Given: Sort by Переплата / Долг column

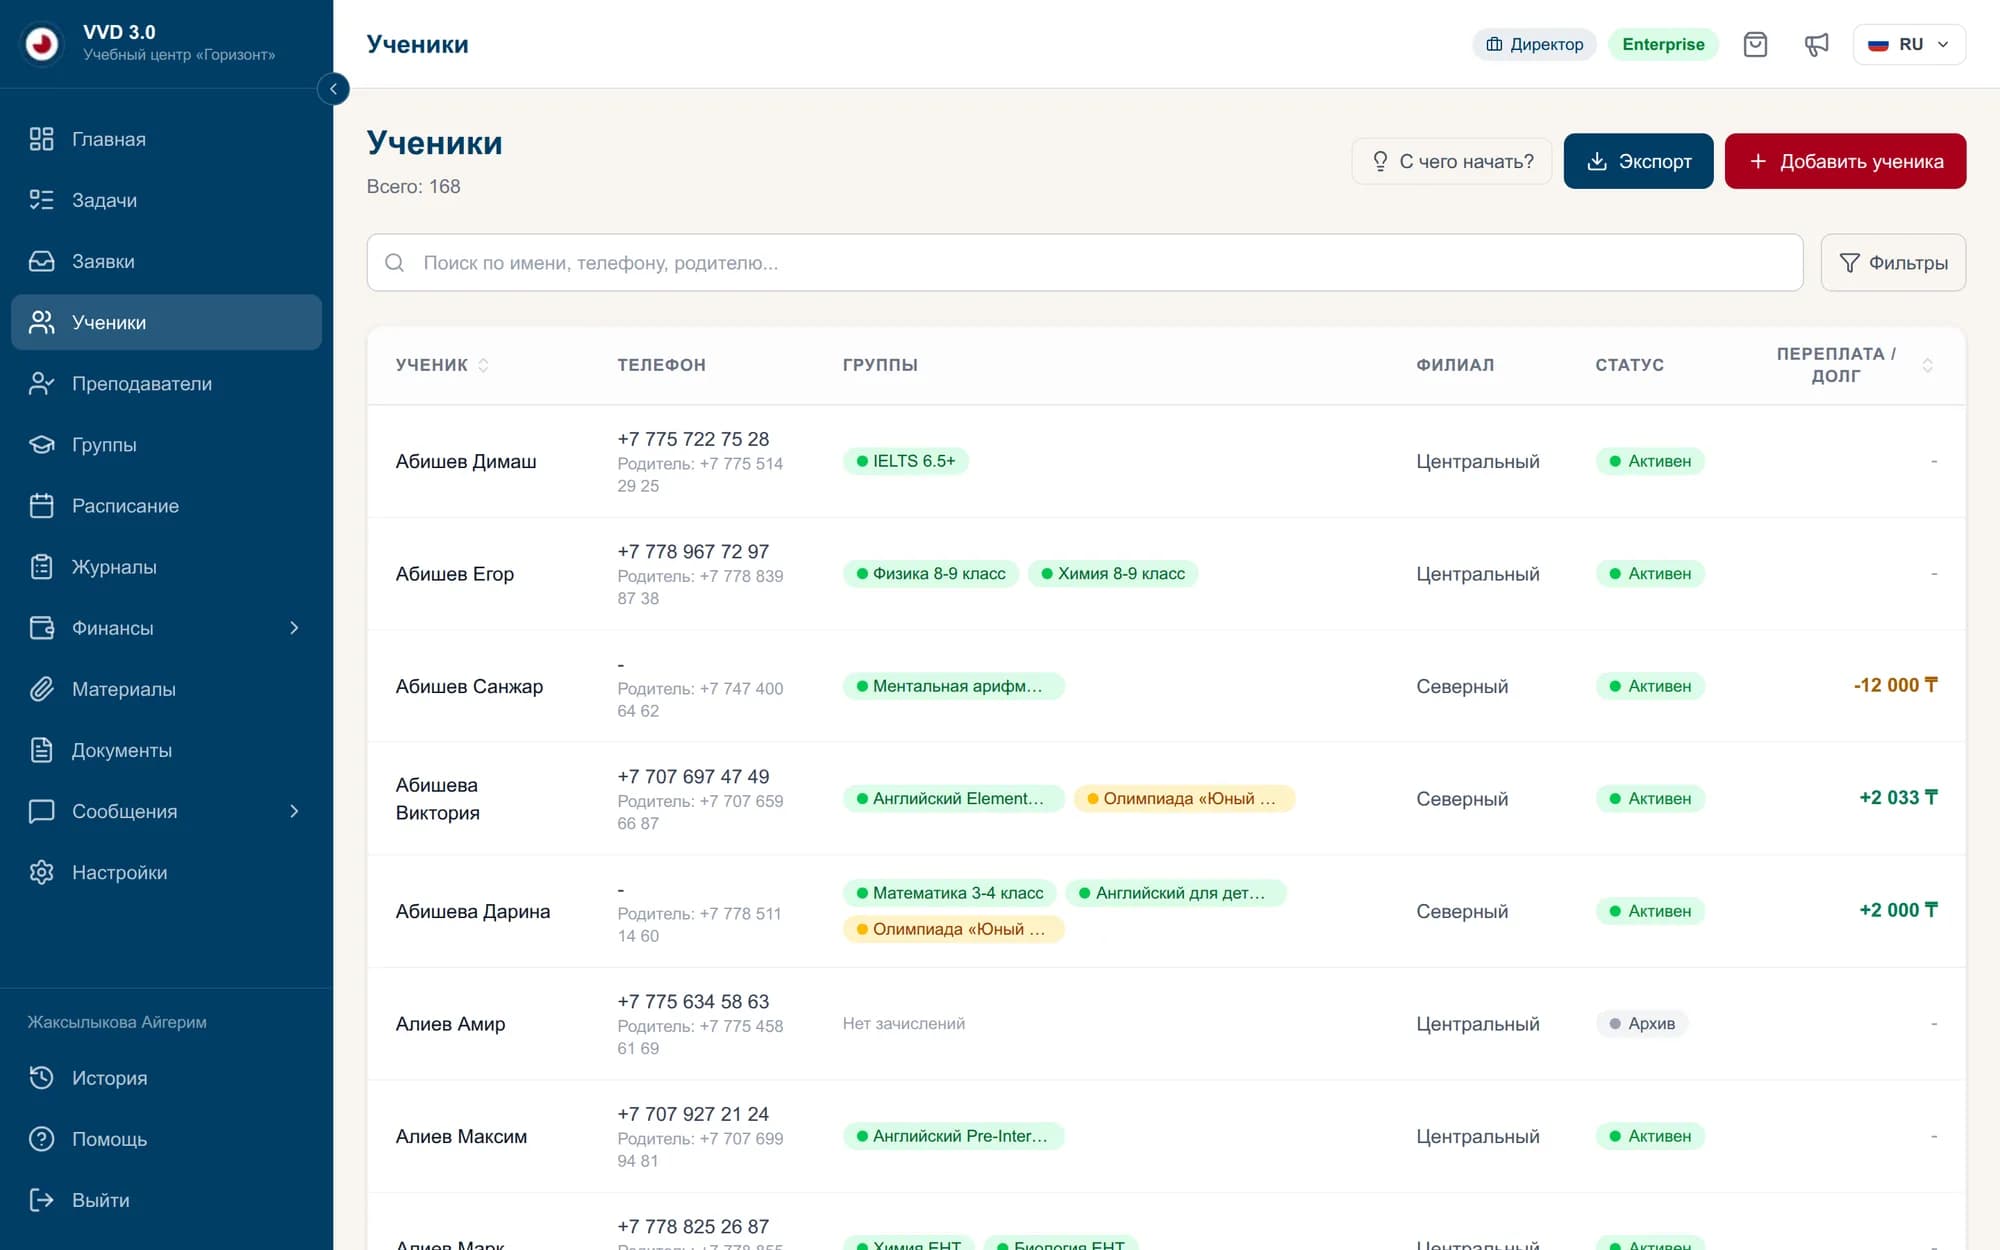Looking at the screenshot, I should click(1854, 365).
